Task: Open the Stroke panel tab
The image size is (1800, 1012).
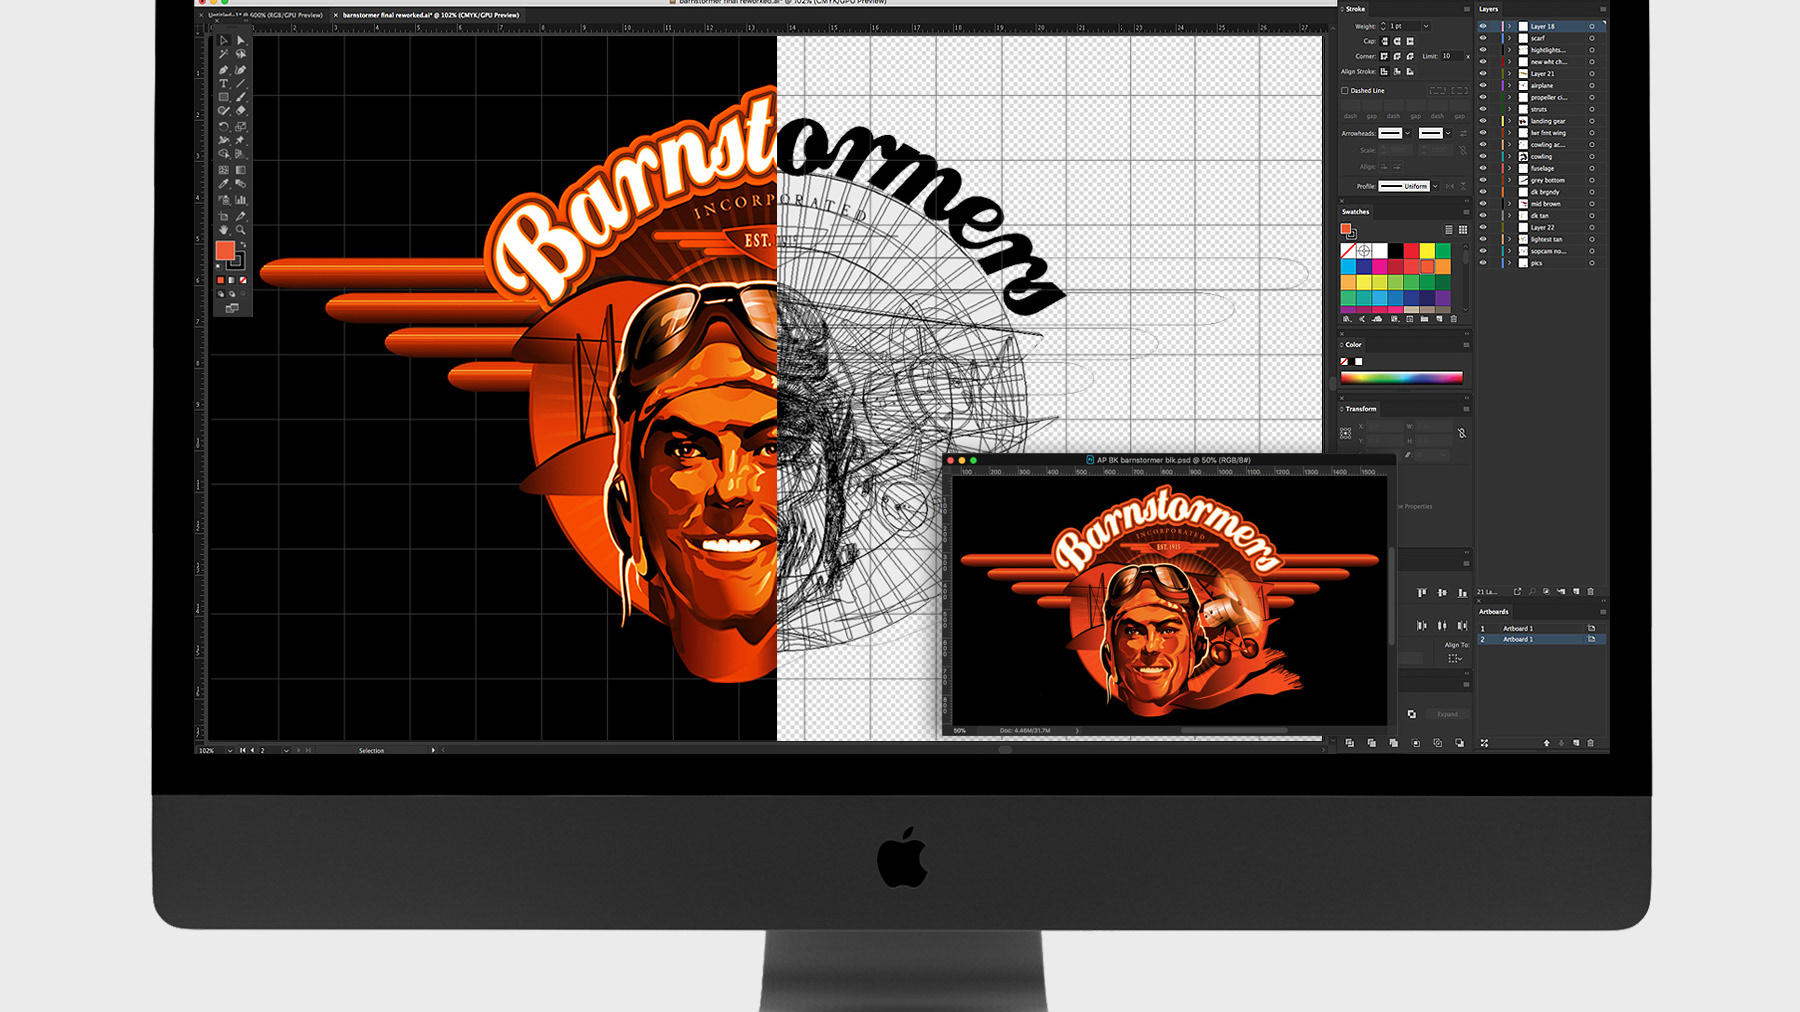Action: 1355,8
